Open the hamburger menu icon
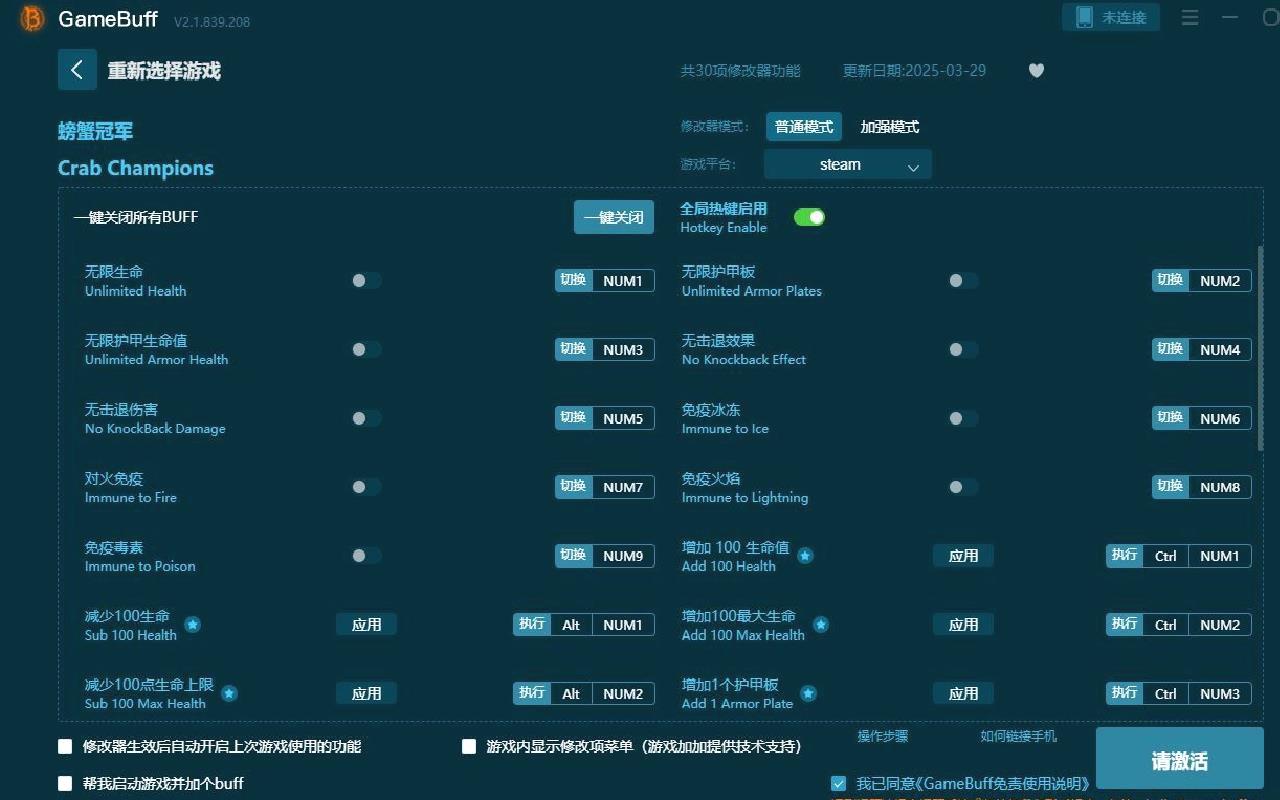This screenshot has width=1280, height=800. (x=1190, y=18)
